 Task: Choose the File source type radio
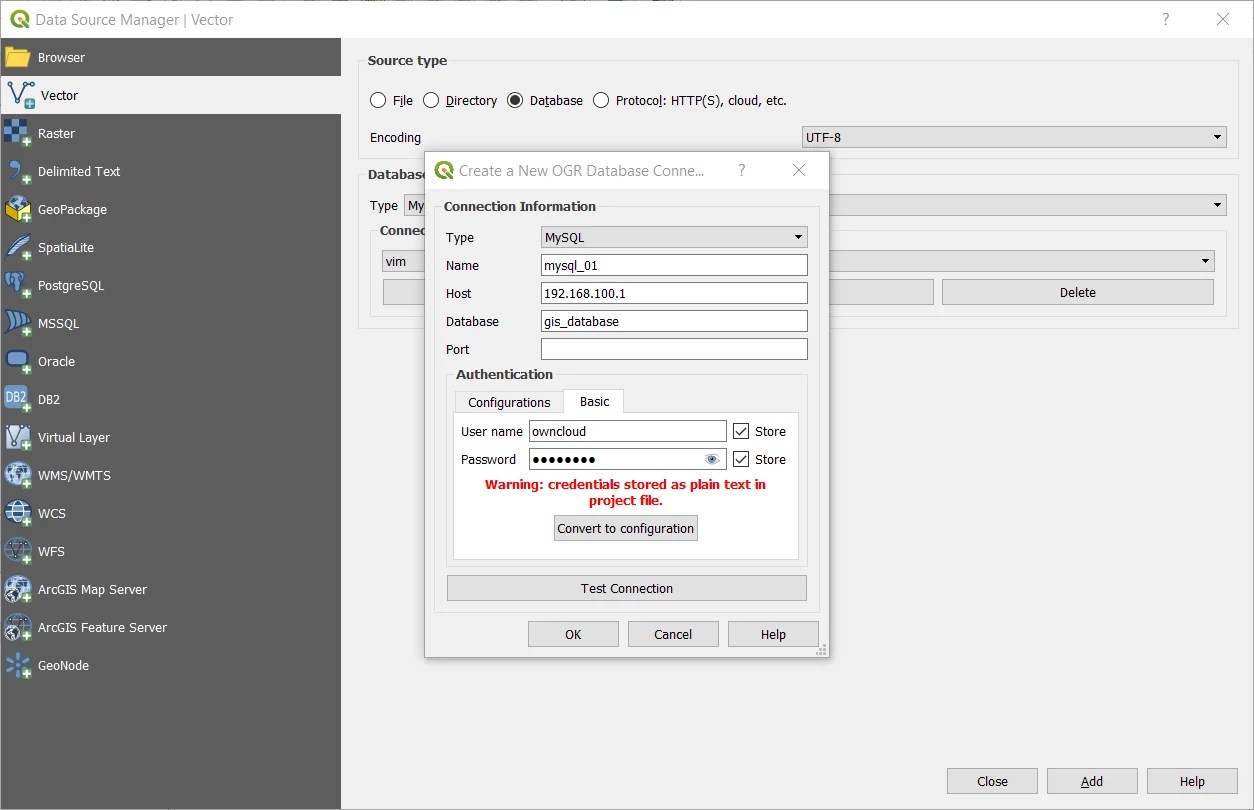click(378, 100)
